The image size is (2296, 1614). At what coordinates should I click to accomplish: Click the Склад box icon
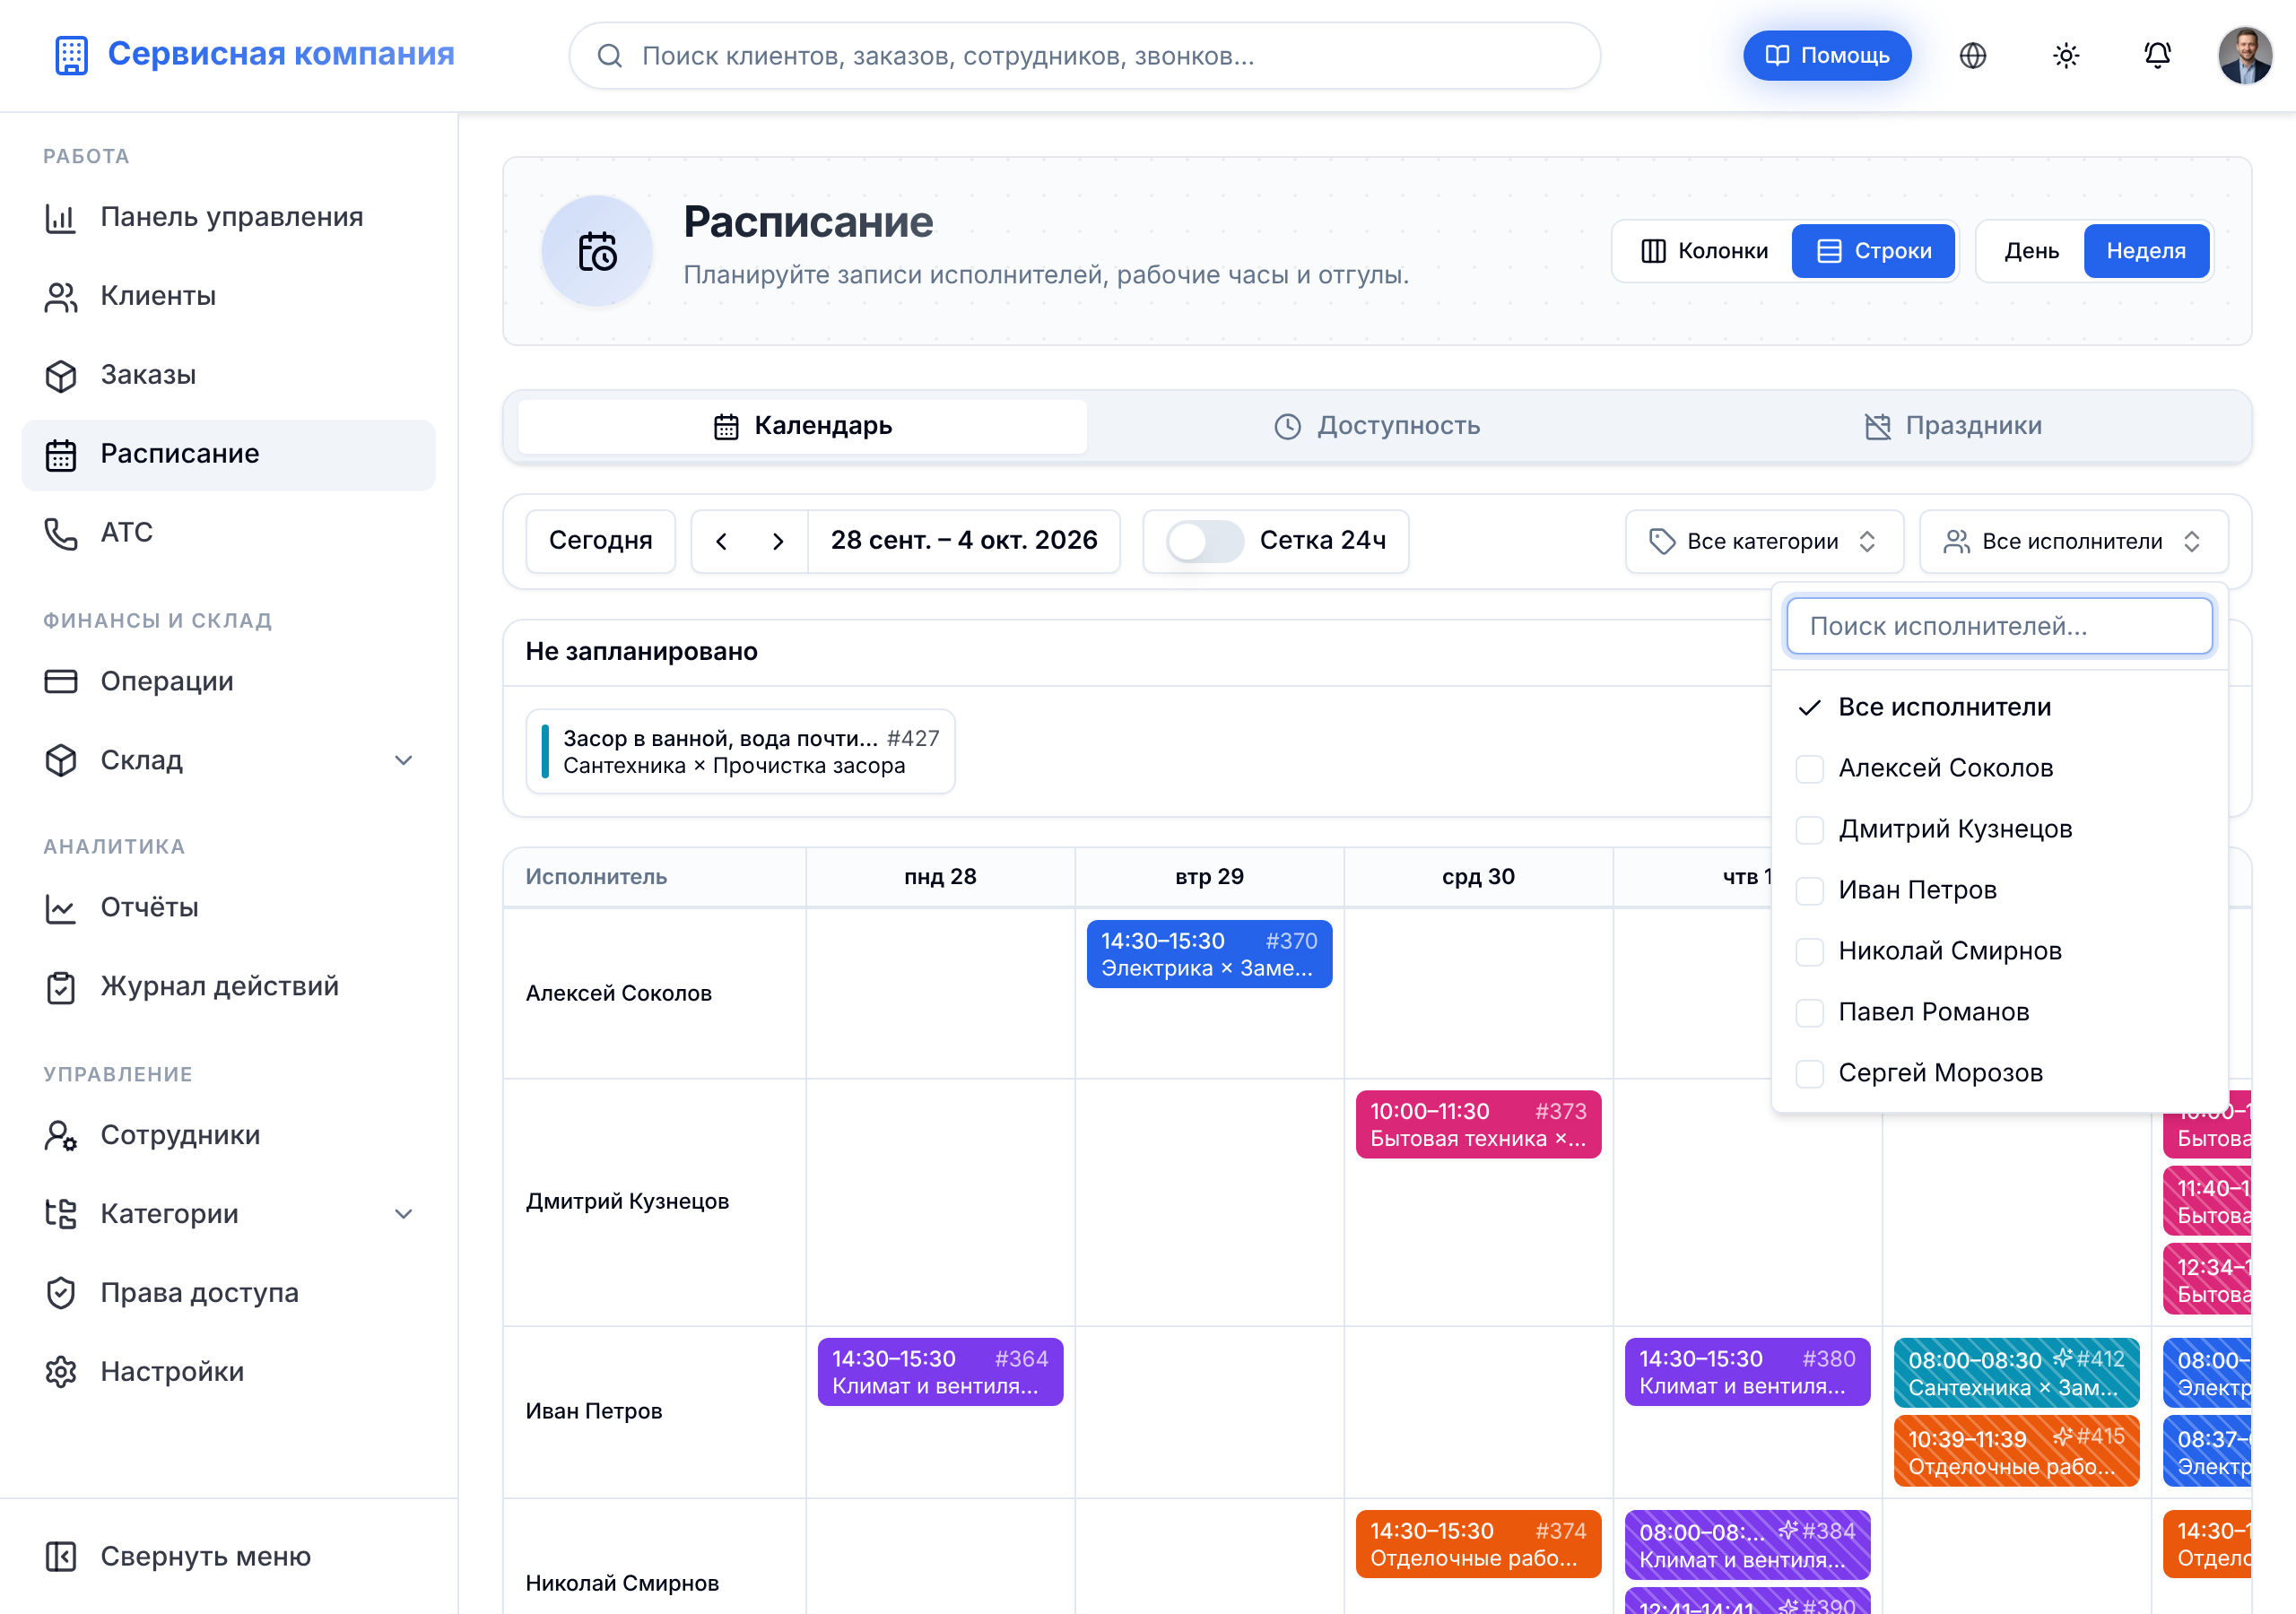(61, 760)
